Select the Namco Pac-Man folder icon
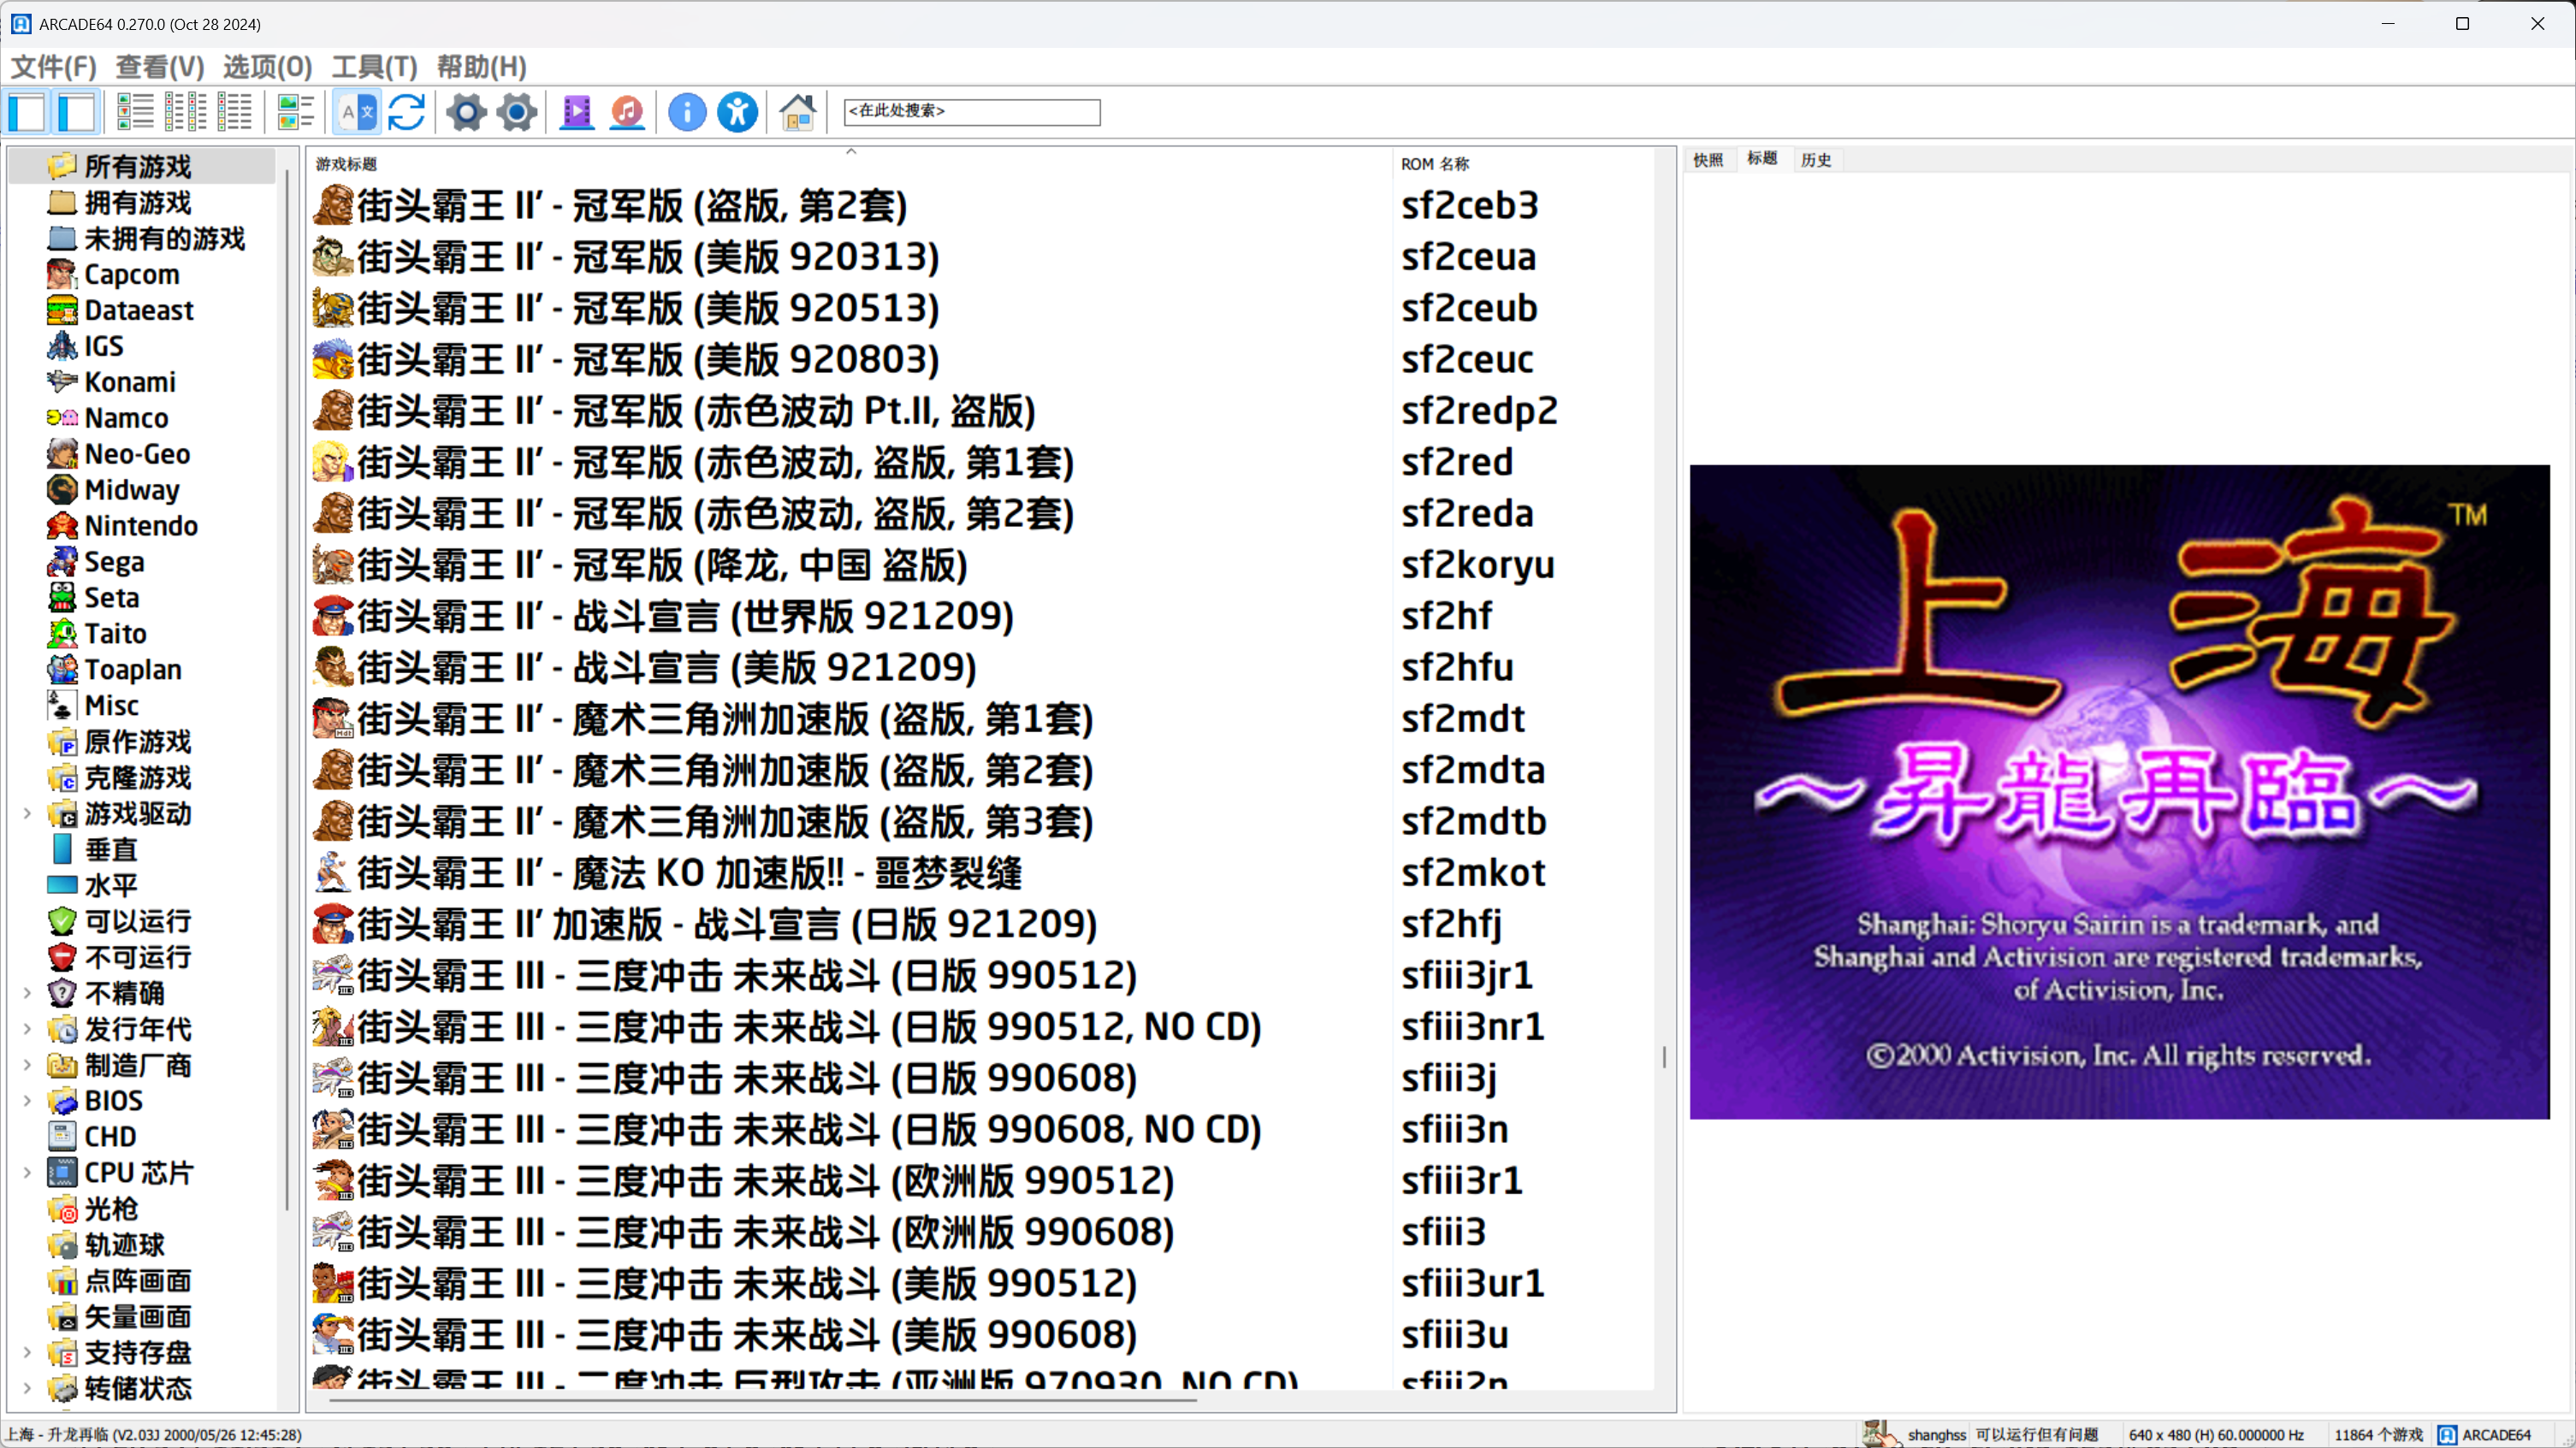The image size is (2576, 1448). (62, 418)
